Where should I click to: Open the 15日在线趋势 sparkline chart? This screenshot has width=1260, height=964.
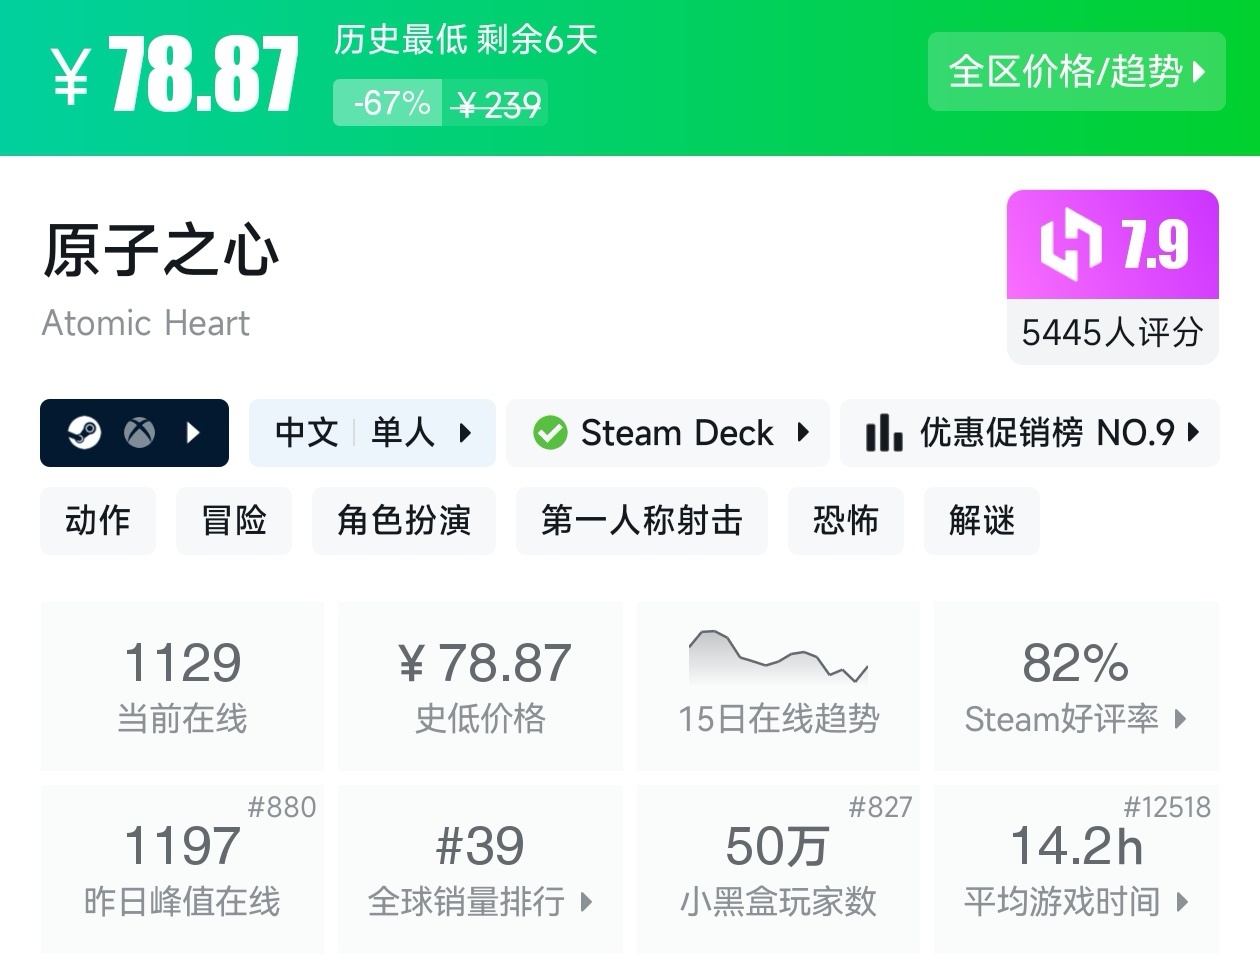[778, 657]
